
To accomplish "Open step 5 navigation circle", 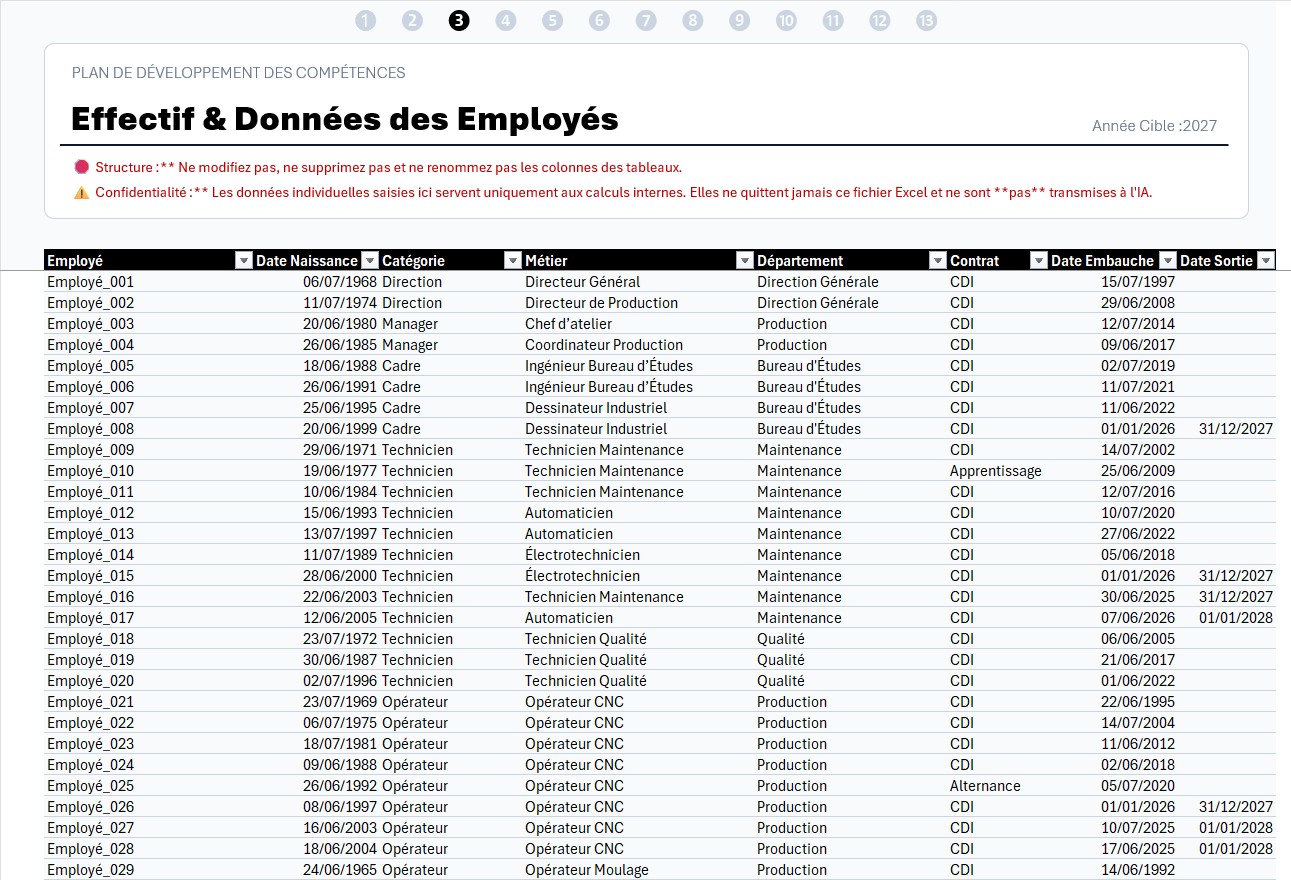I will (x=553, y=20).
